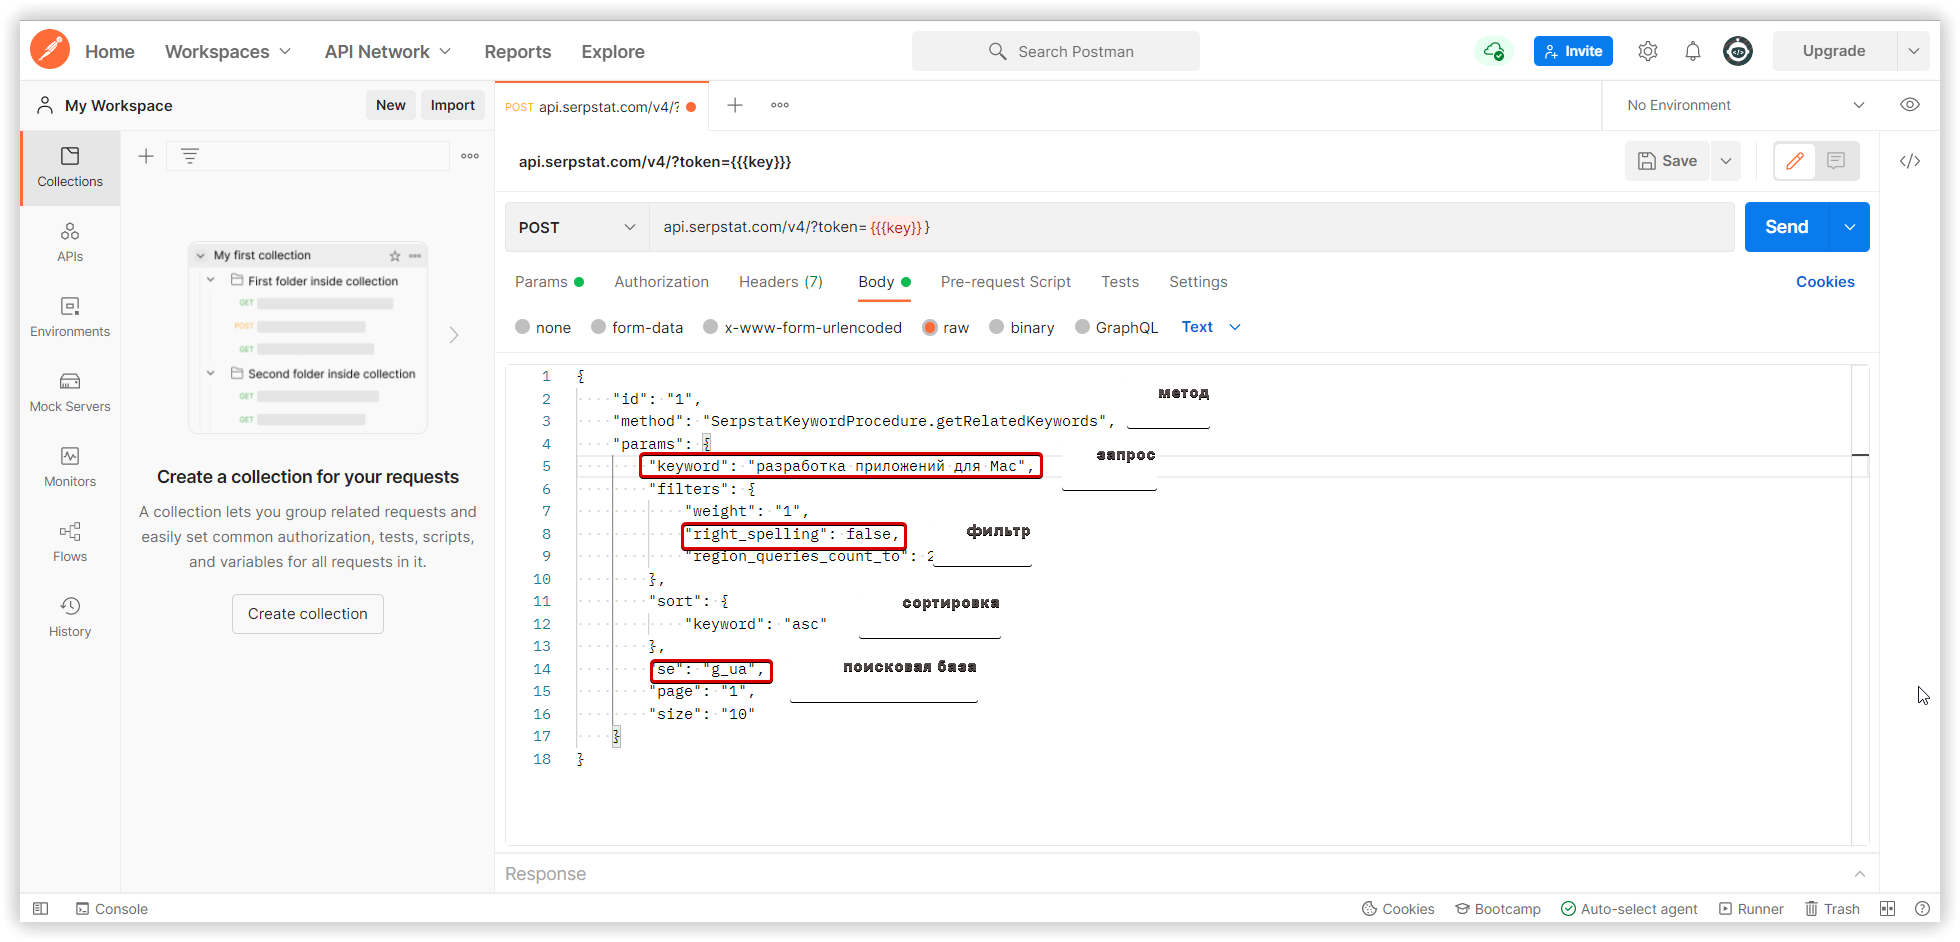The width and height of the screenshot is (1960, 942).
Task: Click the Invite button
Action: (x=1573, y=51)
